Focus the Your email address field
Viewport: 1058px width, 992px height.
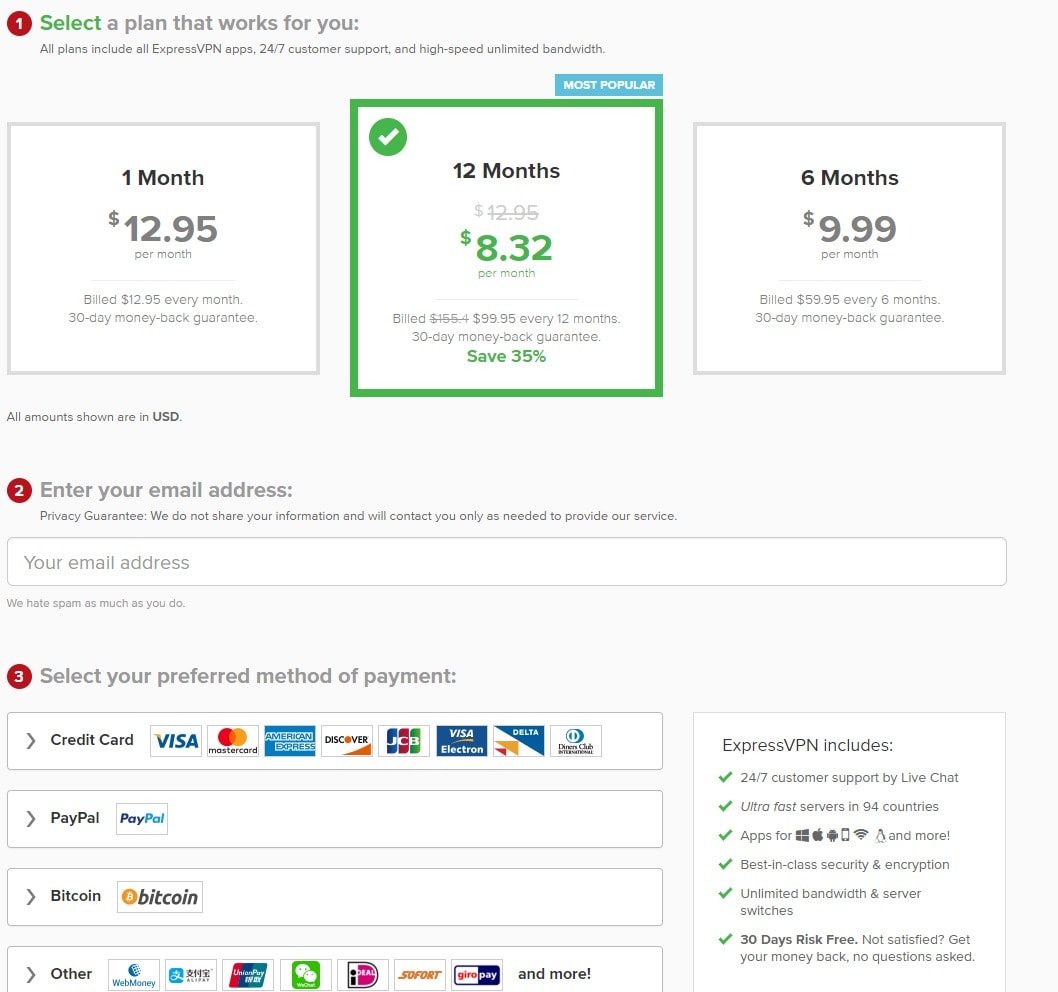[x=507, y=561]
